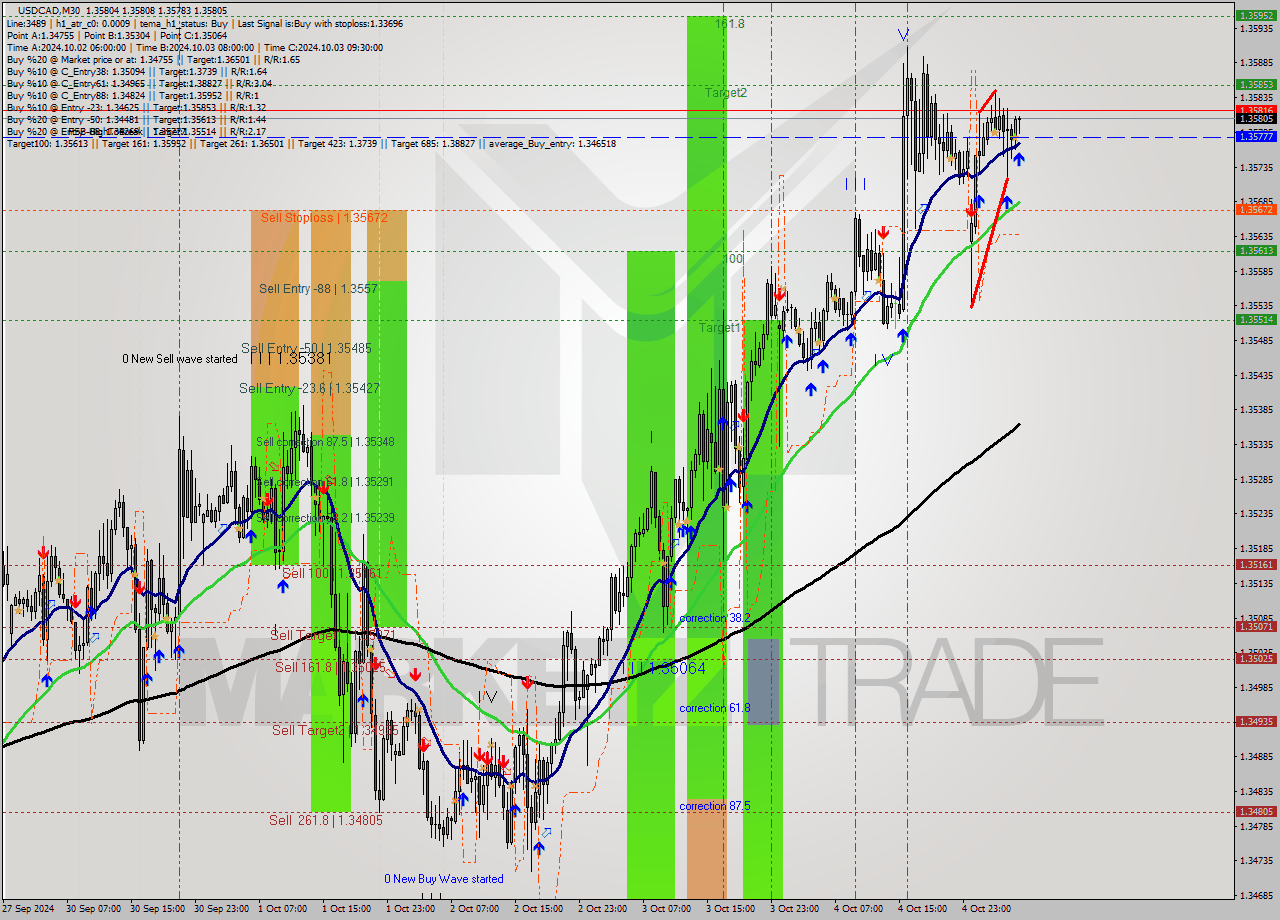Click the orange 1.35672 price label
This screenshot has height=920, width=1280.
coord(1256,210)
